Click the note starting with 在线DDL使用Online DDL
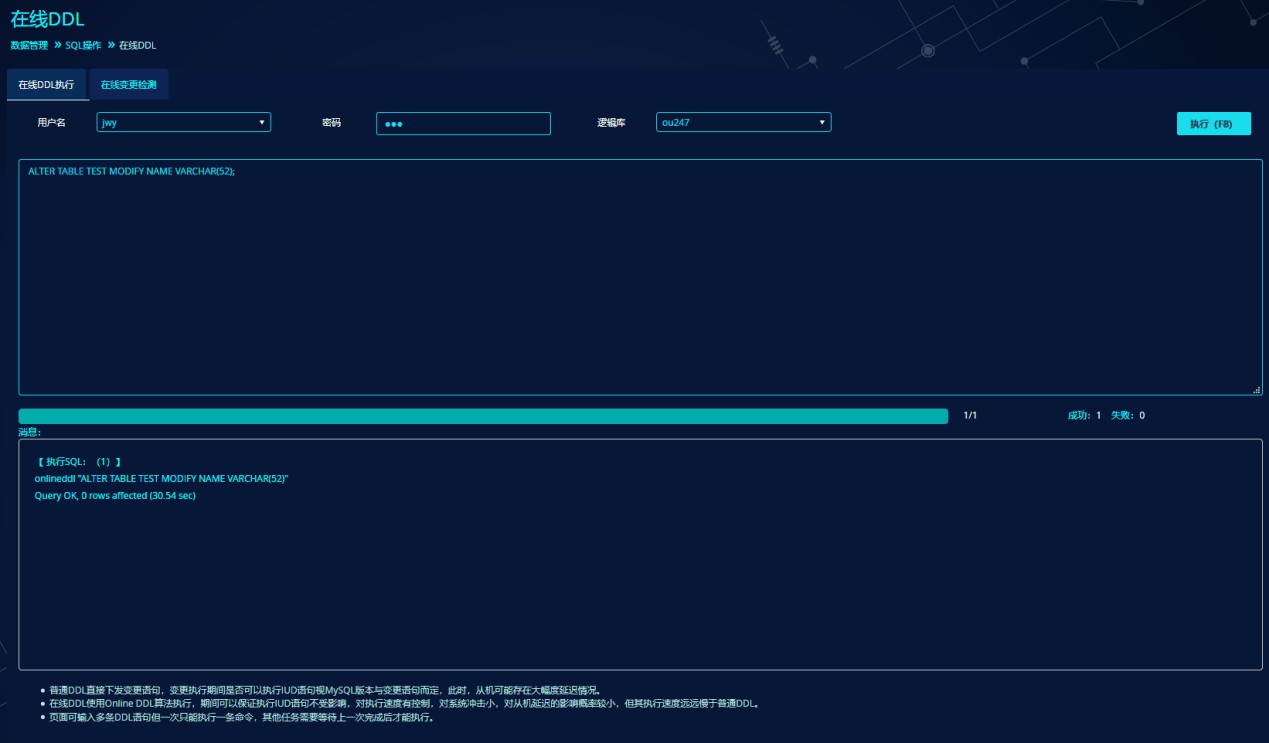This screenshot has width=1269, height=743. (x=404, y=704)
